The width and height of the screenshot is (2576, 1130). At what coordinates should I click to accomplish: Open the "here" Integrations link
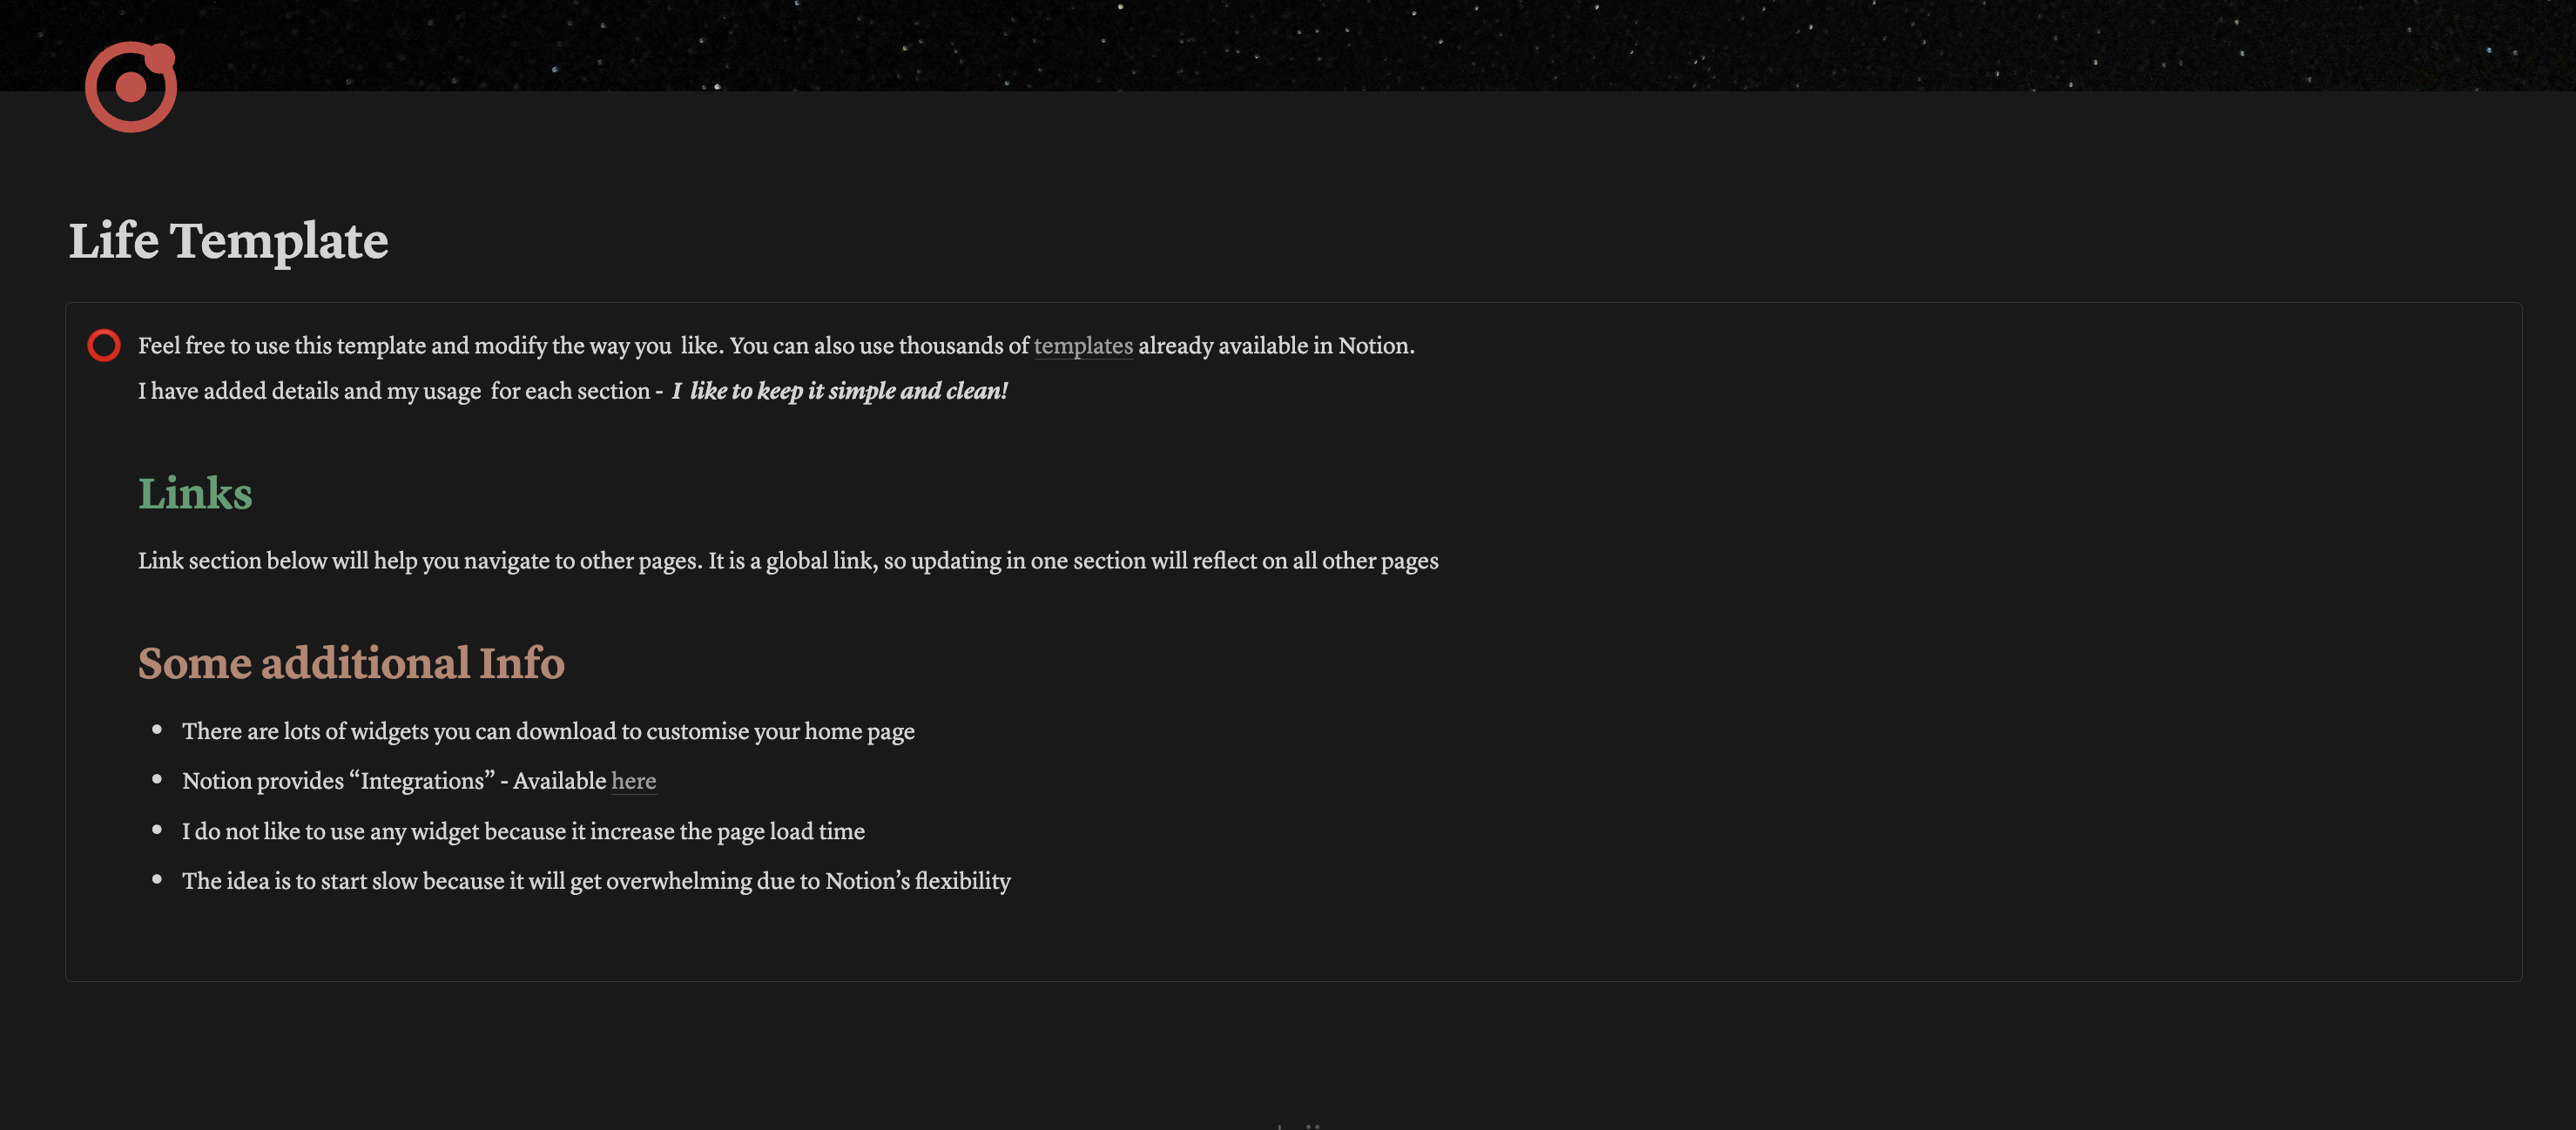tap(634, 781)
